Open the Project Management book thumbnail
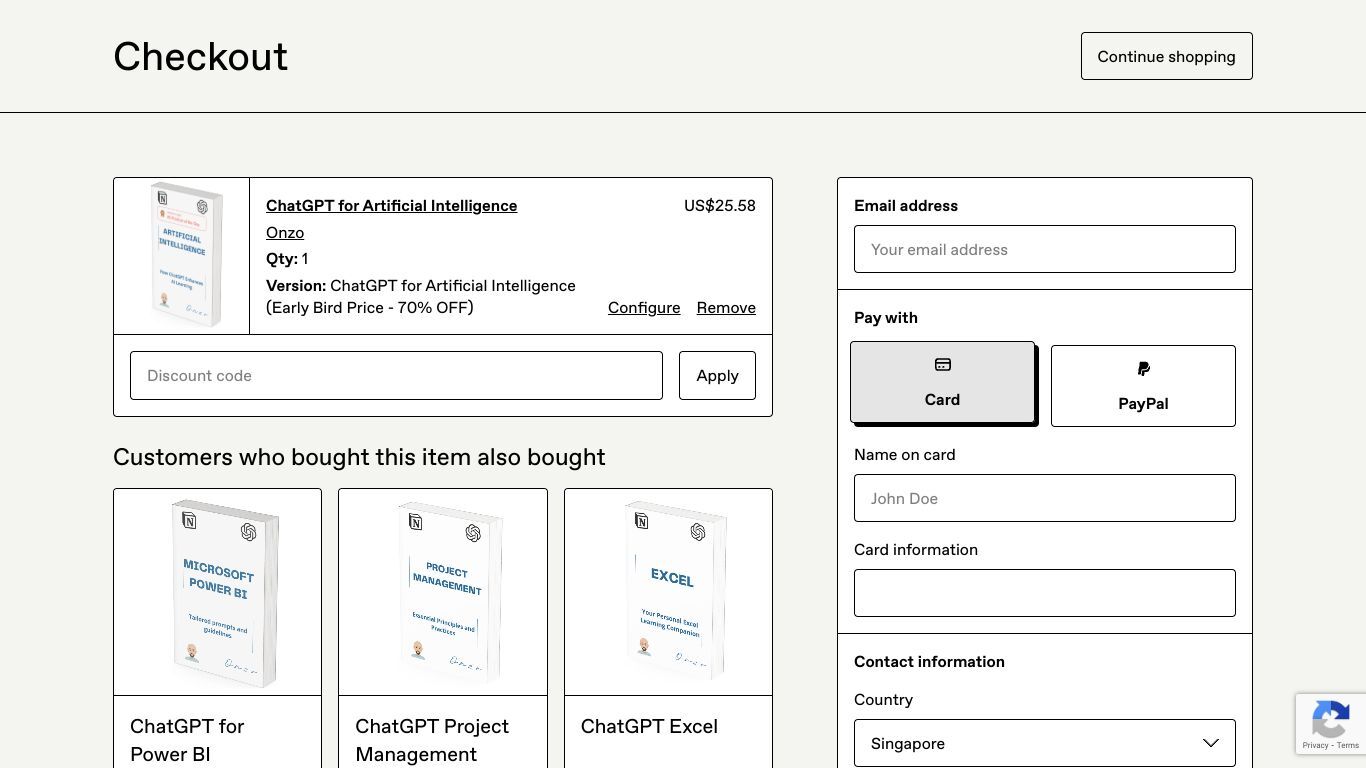This screenshot has width=1366, height=768. coord(443,592)
